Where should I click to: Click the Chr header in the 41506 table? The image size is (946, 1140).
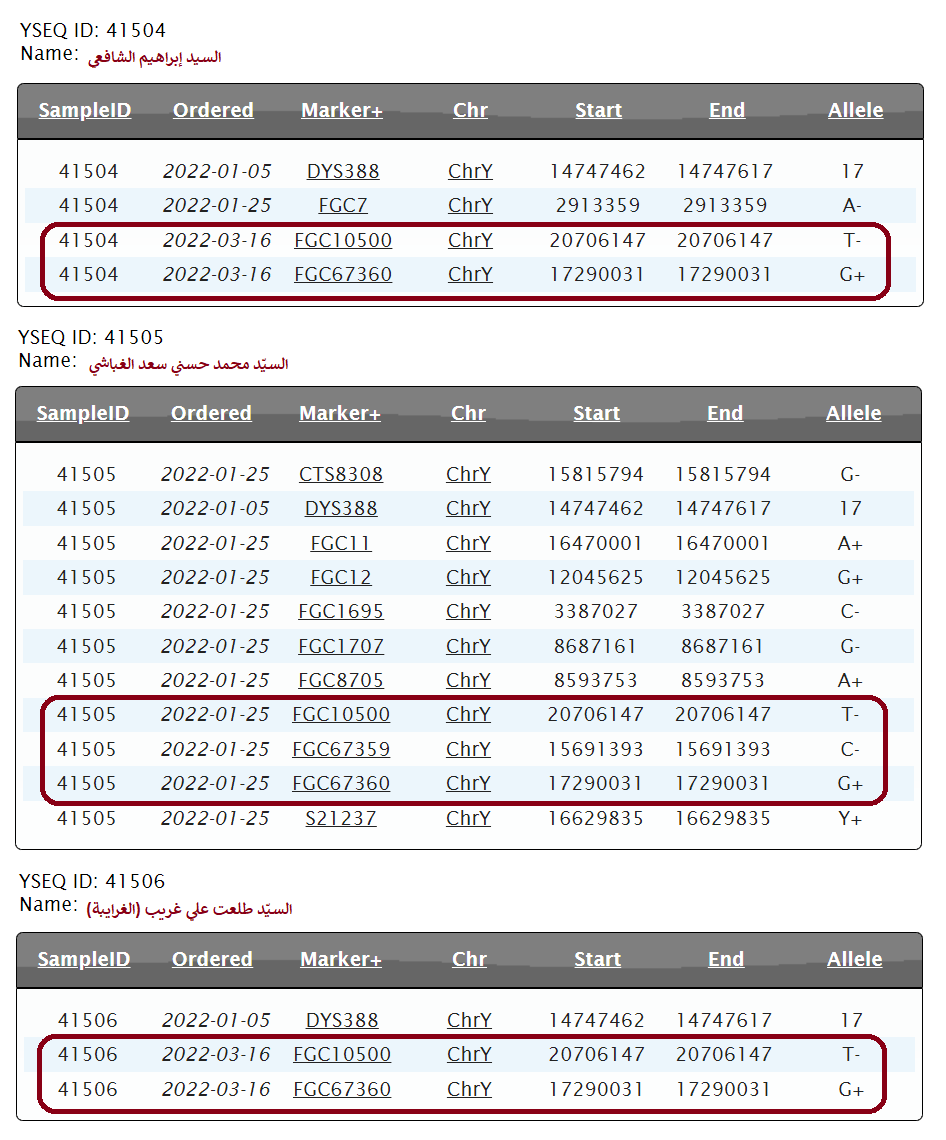[469, 960]
